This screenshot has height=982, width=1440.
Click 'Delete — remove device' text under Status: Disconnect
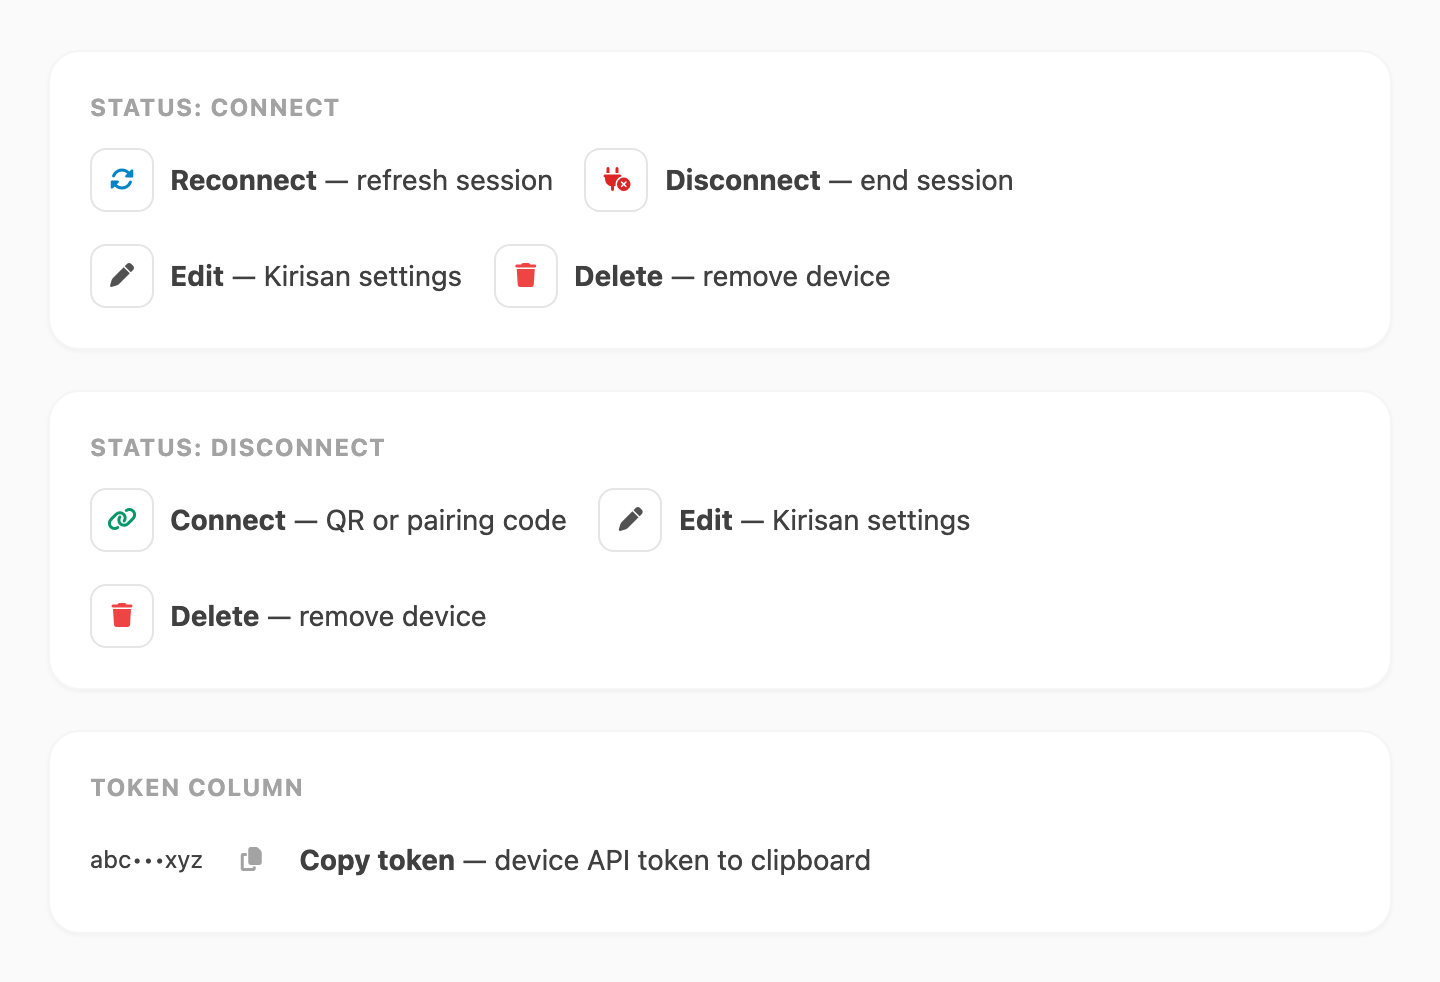coord(328,616)
